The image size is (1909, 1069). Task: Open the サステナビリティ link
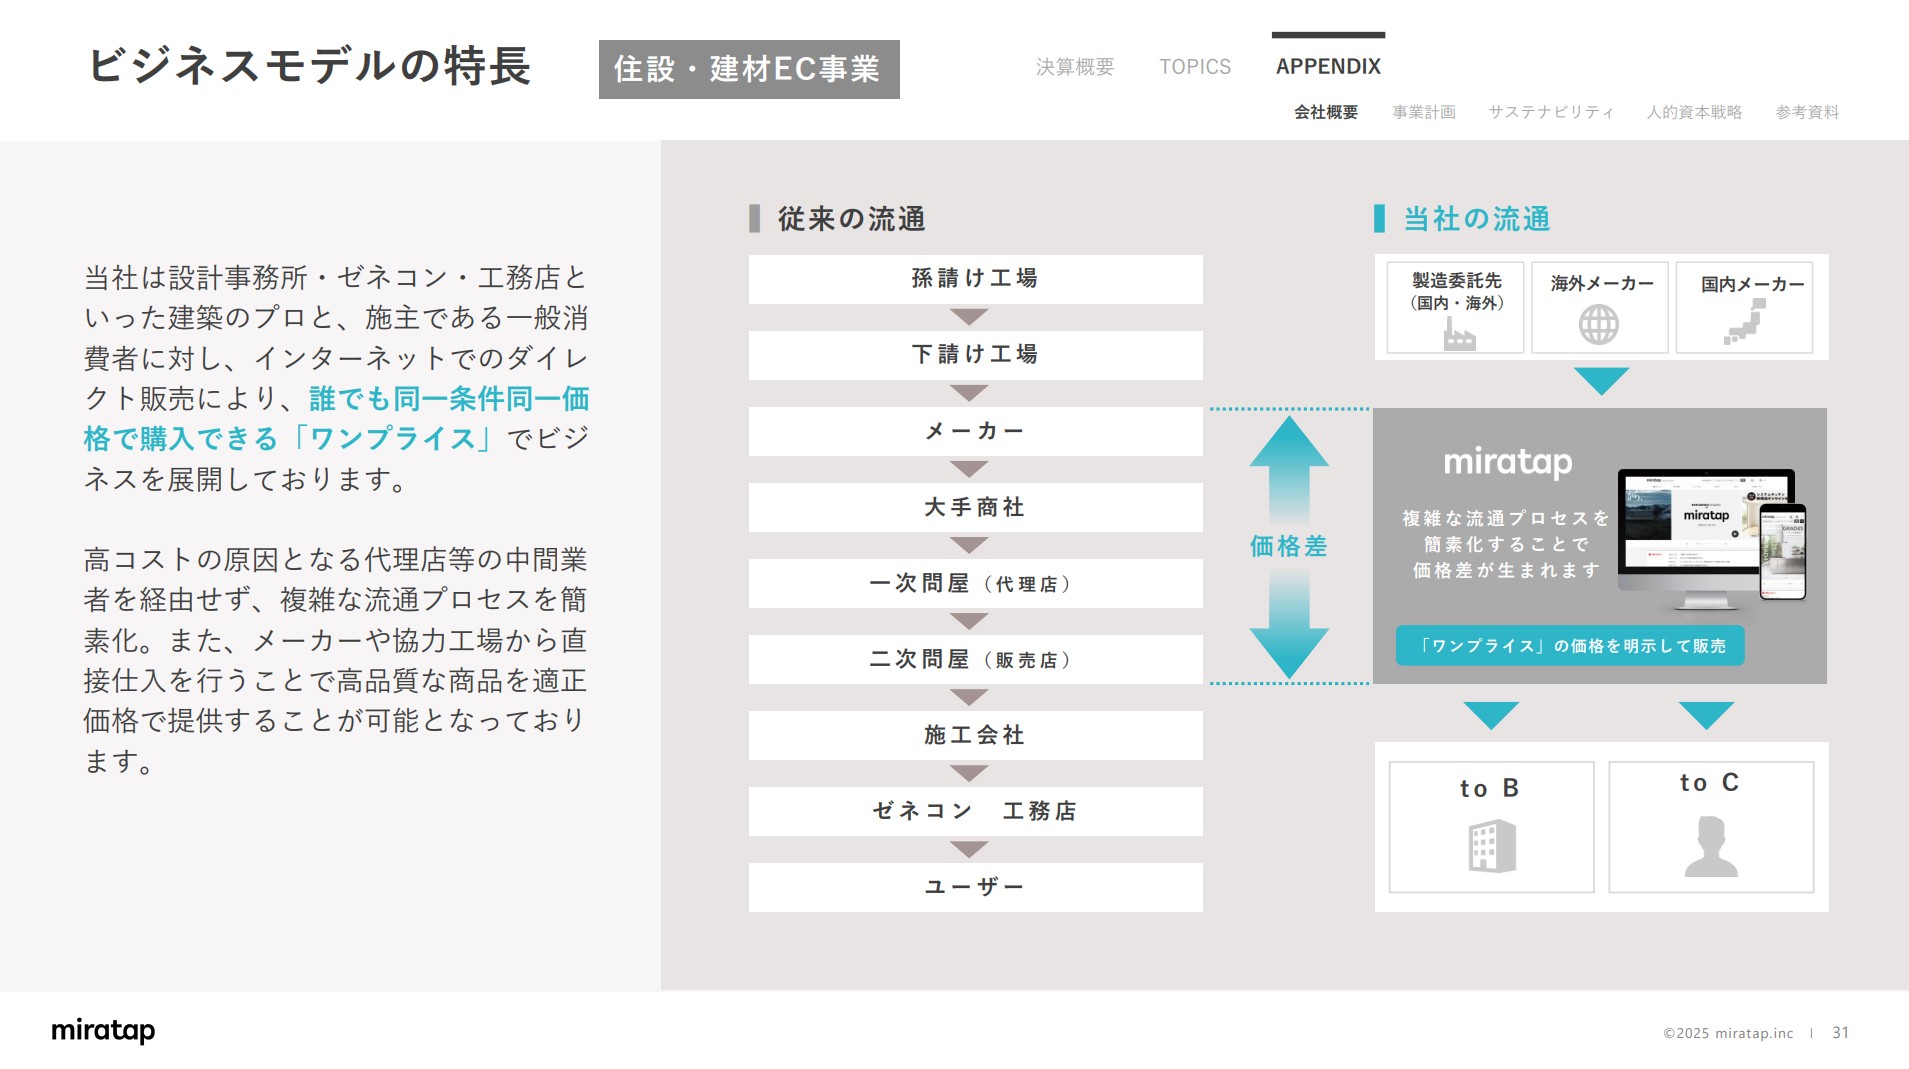[1551, 112]
